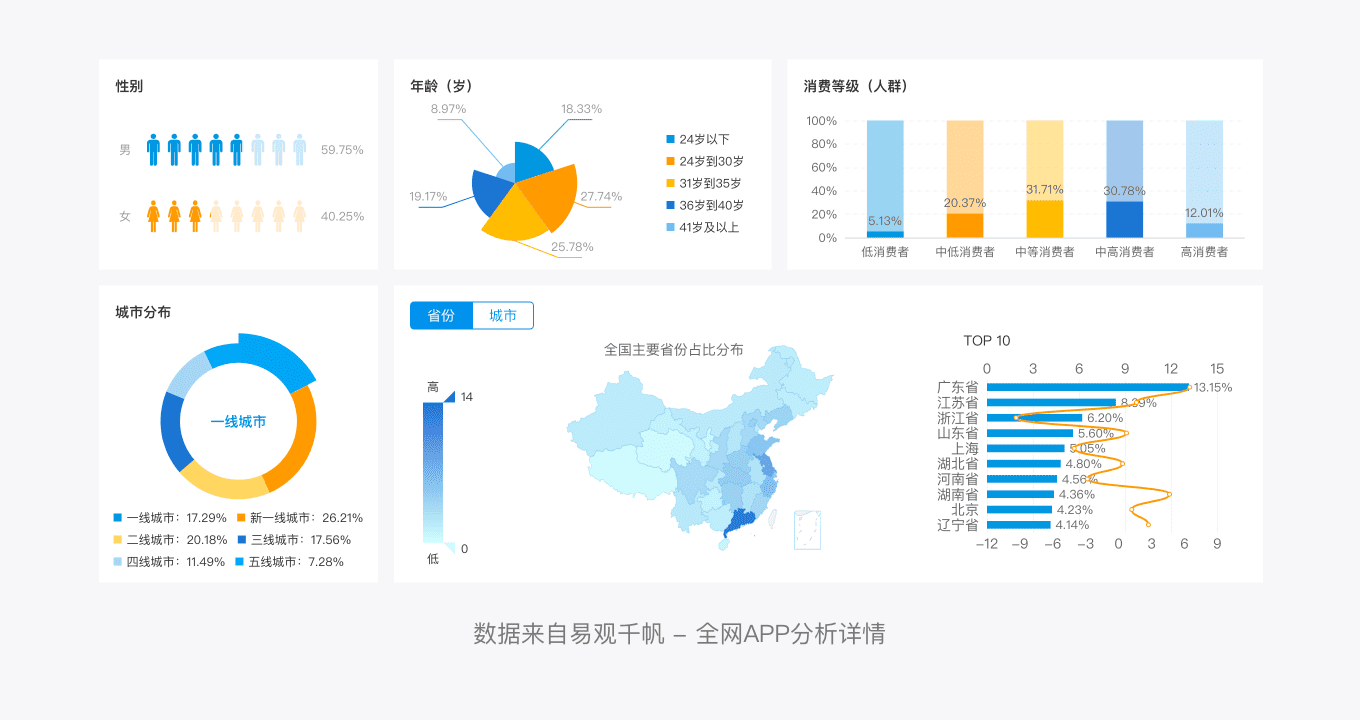Select the 新一线城市 legend swatch
1360x720 pixels.
(241, 518)
